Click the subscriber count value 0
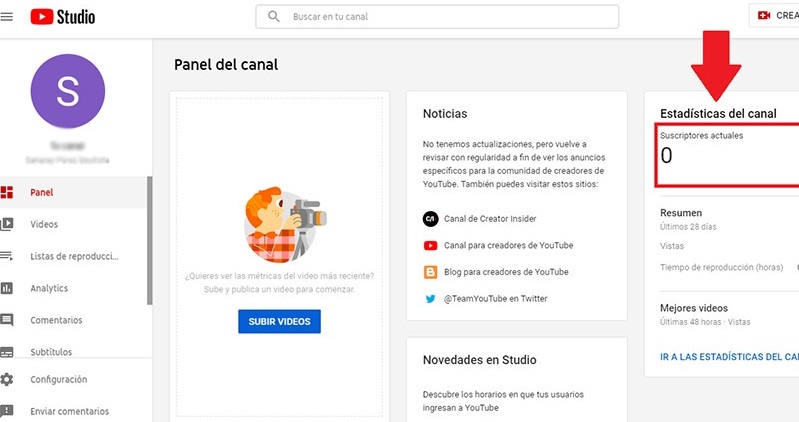799x422 pixels. (667, 155)
